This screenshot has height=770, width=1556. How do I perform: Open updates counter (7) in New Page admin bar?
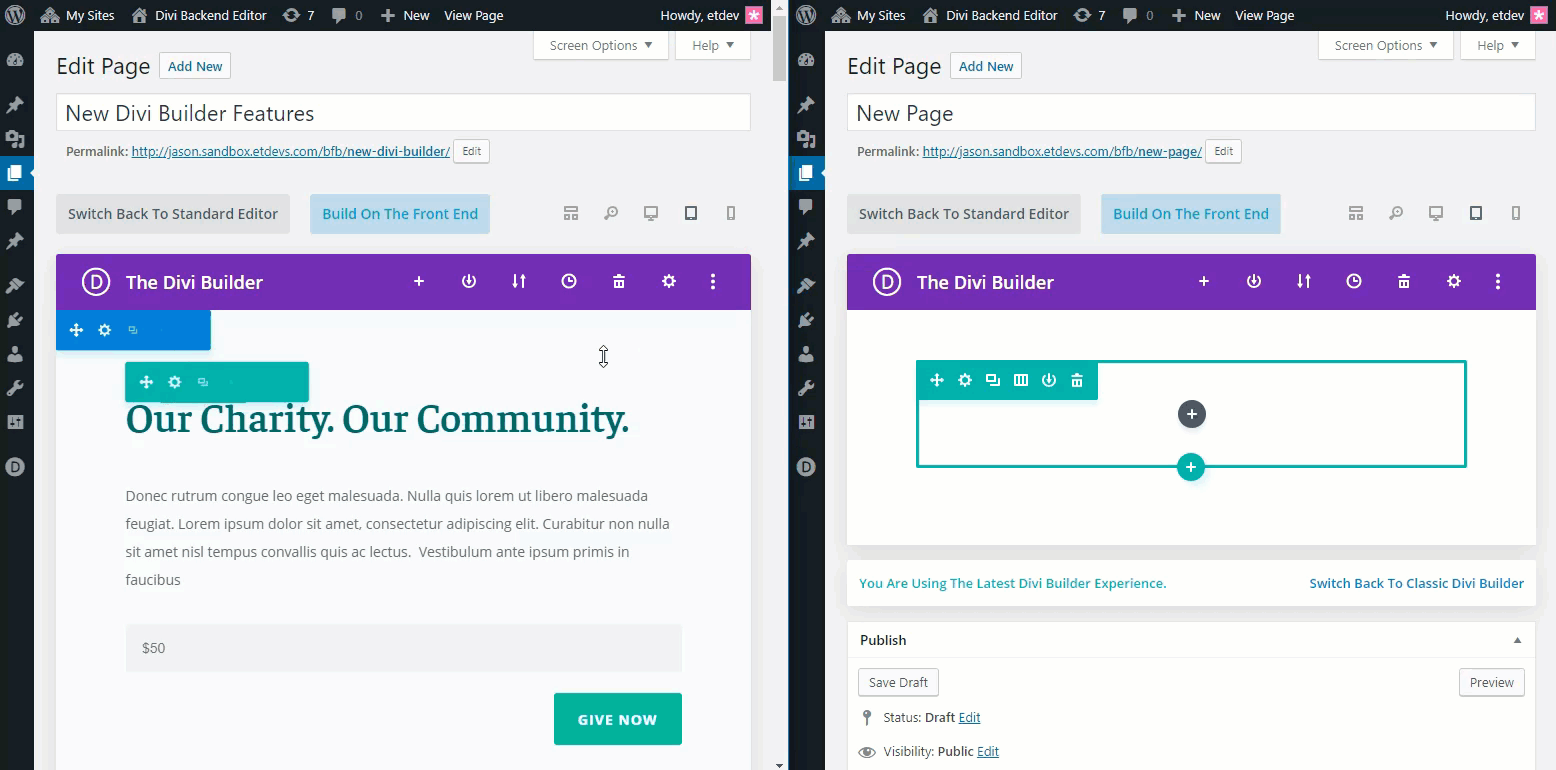pos(1088,15)
